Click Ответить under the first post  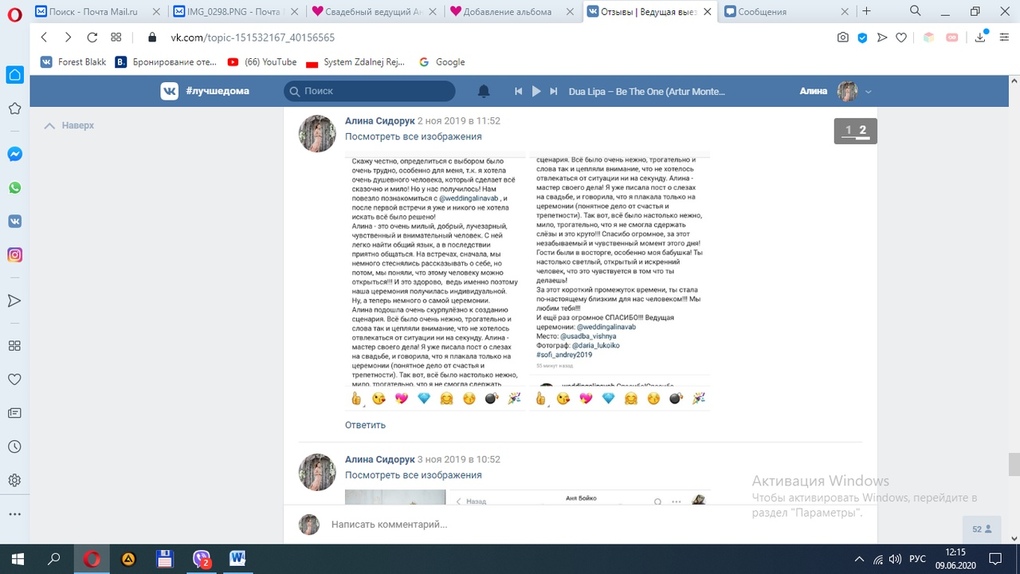(x=365, y=425)
